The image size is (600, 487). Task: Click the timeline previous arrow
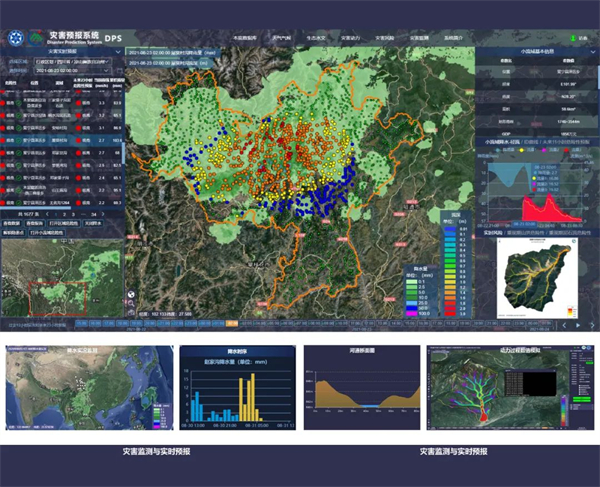tap(564, 324)
